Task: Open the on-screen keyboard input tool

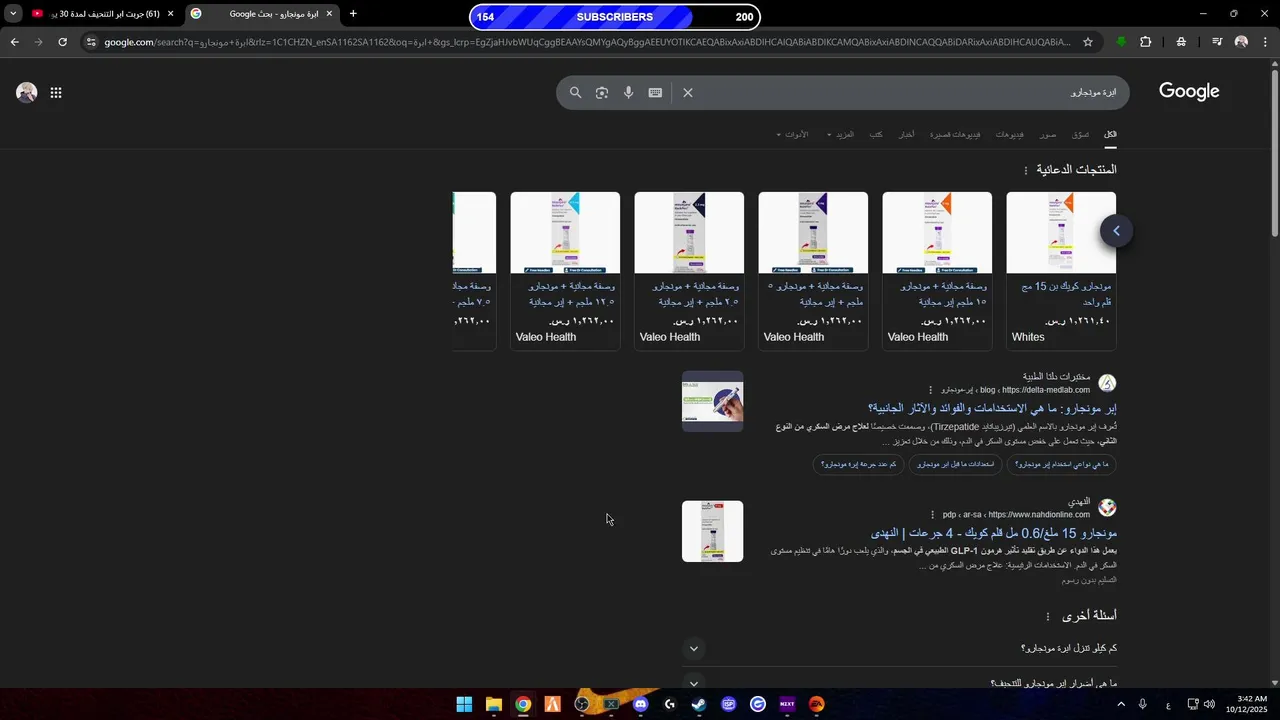Action: (x=655, y=93)
